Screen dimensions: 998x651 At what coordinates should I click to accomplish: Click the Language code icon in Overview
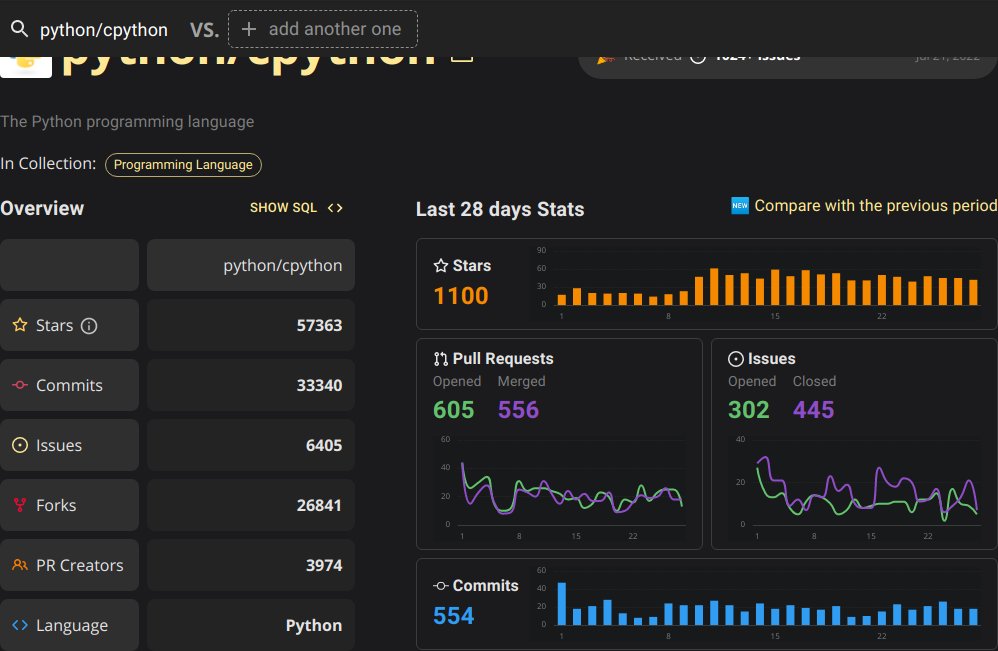pyautogui.click(x=20, y=625)
